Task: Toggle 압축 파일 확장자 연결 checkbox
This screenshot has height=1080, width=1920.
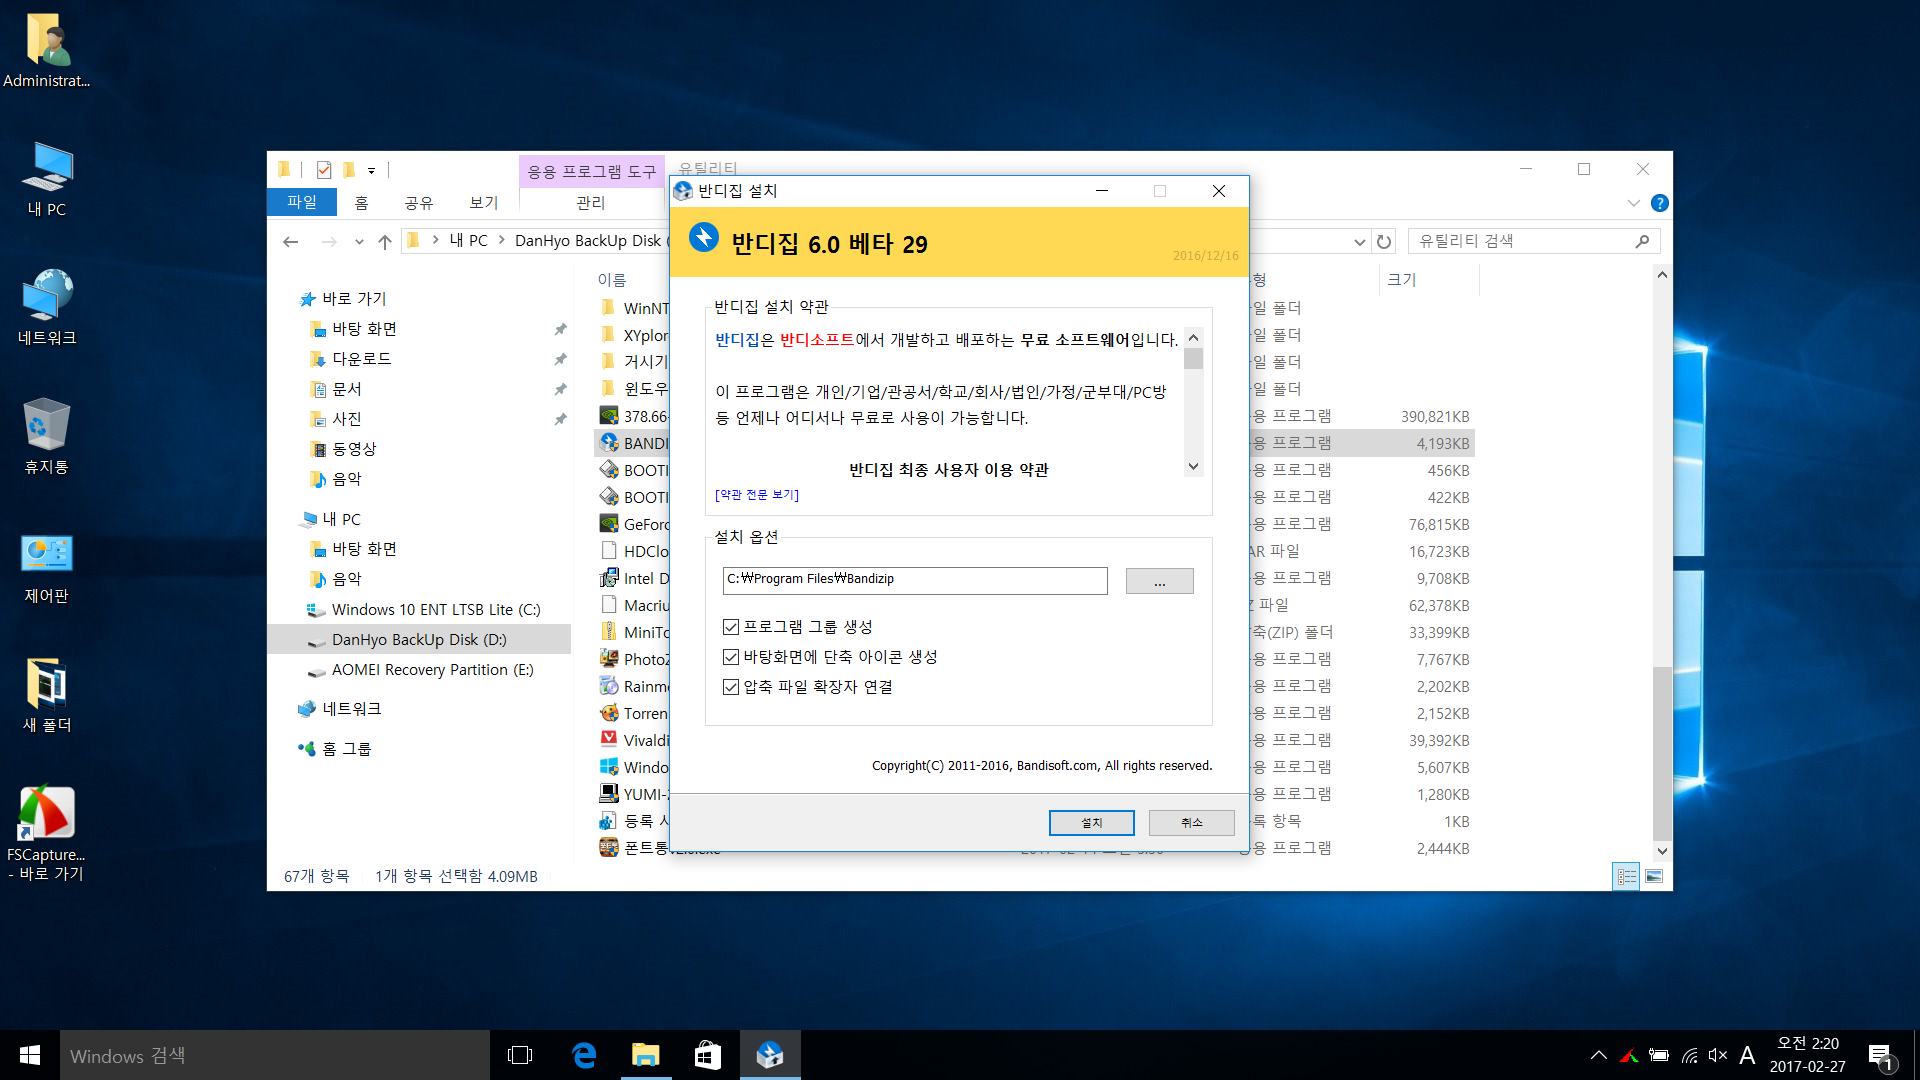Action: pos(731,687)
